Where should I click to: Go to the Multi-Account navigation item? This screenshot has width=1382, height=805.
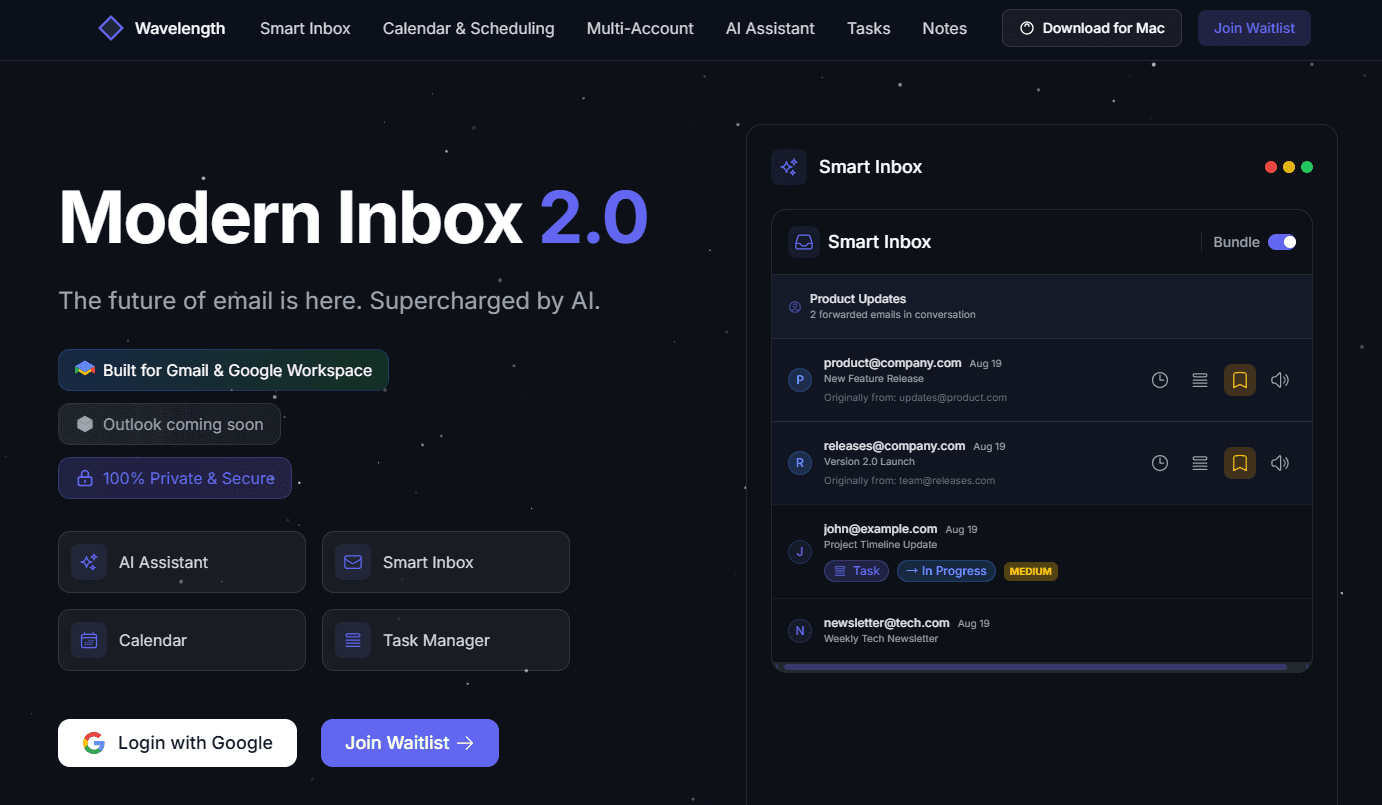[640, 28]
